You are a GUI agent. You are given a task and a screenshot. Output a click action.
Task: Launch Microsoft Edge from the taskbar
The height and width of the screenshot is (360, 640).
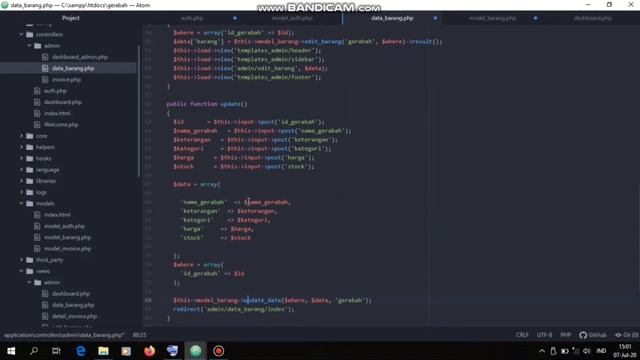(80, 351)
